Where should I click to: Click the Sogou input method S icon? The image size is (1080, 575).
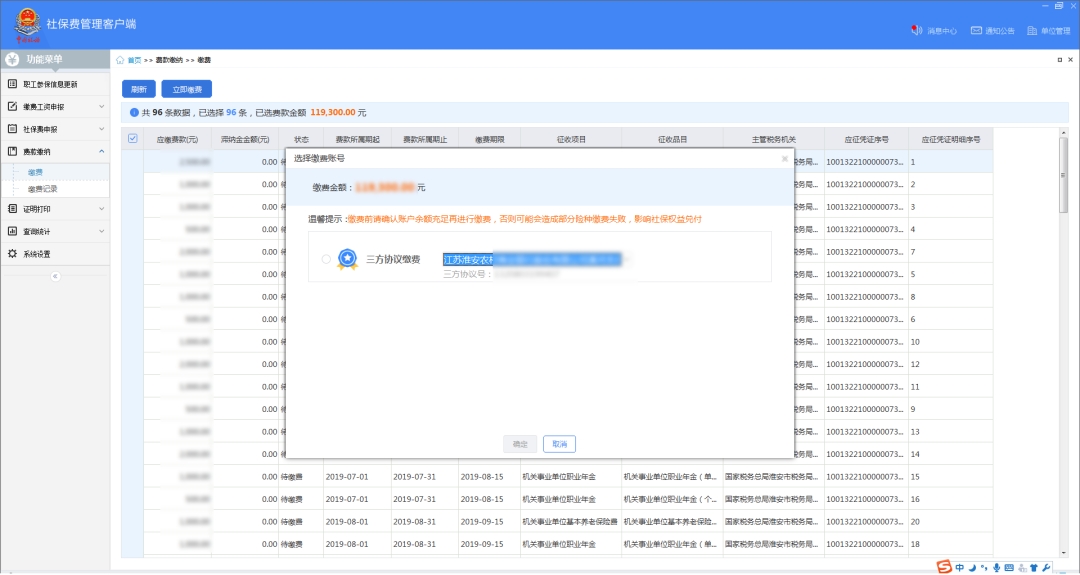[943, 567]
